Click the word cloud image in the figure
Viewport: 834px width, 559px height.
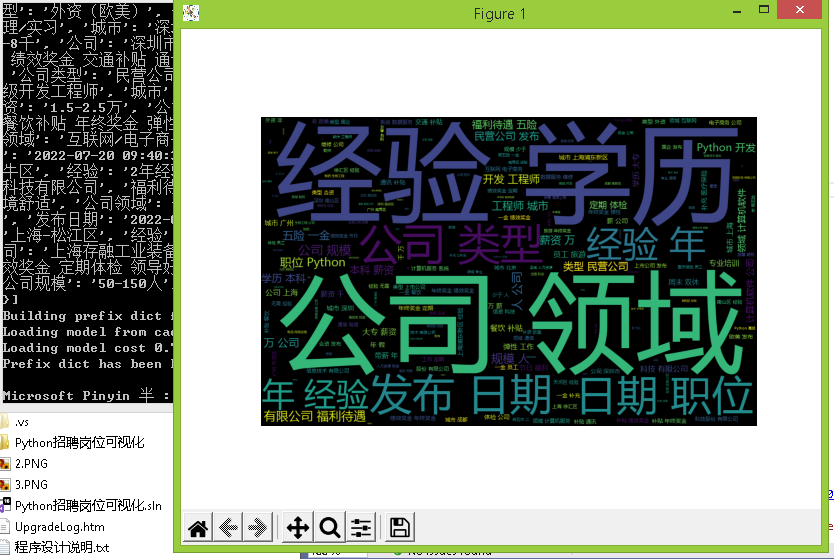508,271
